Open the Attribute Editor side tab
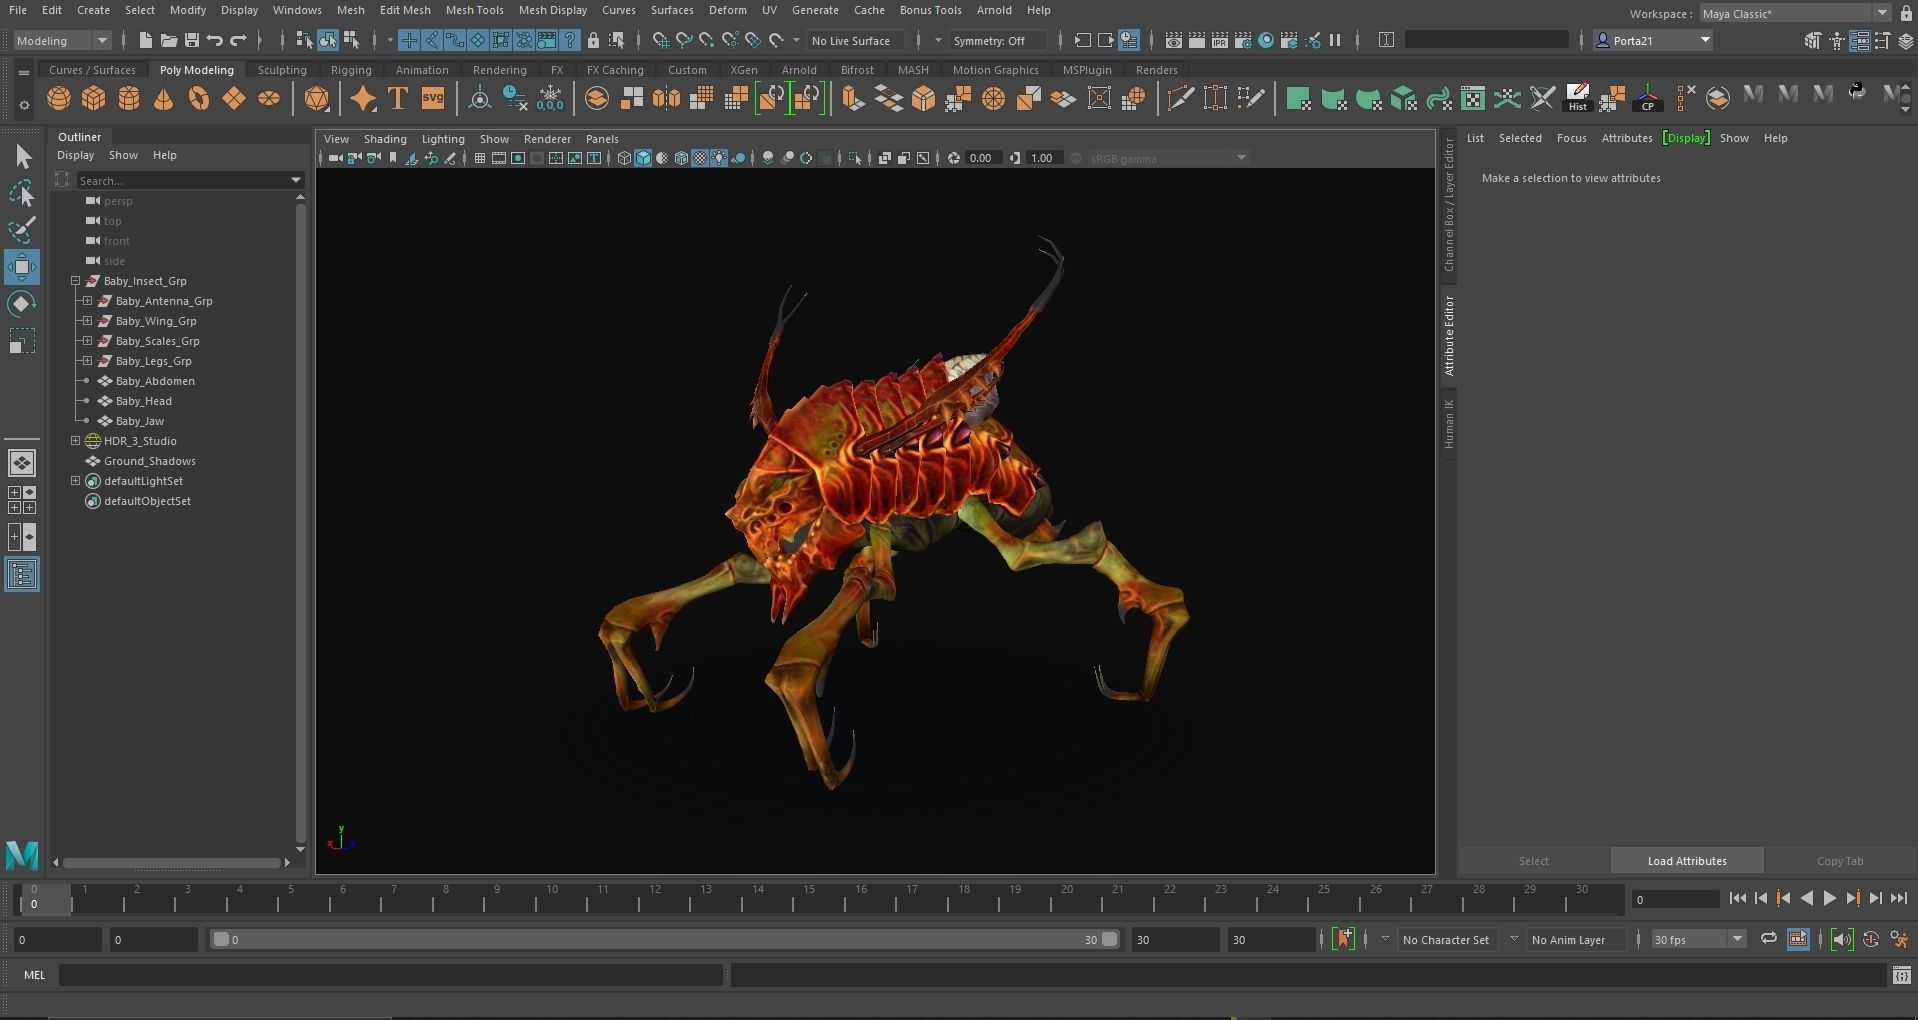 point(1448,335)
